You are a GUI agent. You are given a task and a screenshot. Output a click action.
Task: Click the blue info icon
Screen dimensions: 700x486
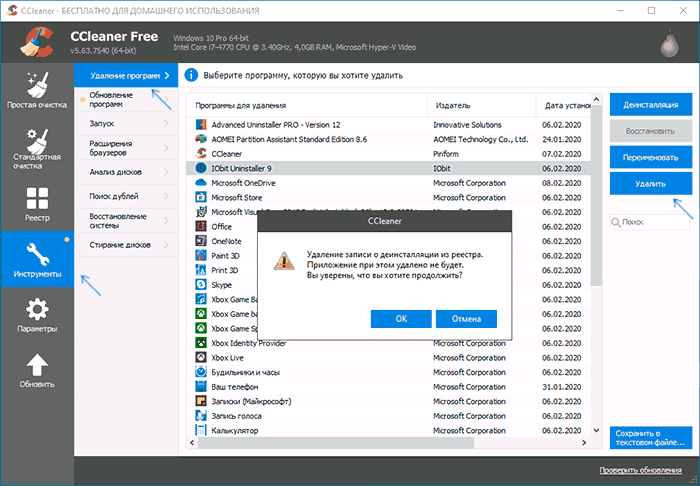coord(191,75)
